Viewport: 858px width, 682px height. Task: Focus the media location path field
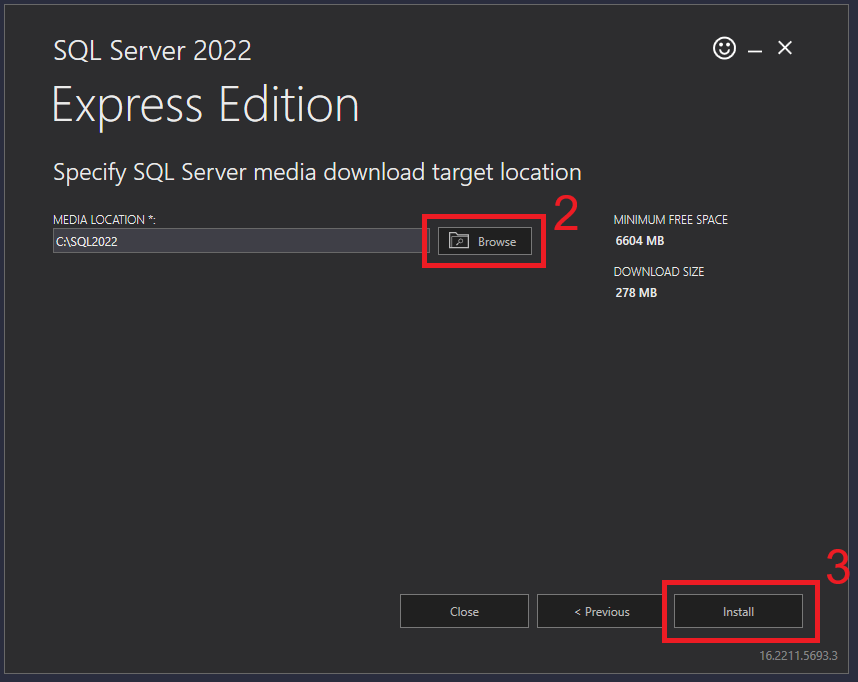click(x=240, y=241)
